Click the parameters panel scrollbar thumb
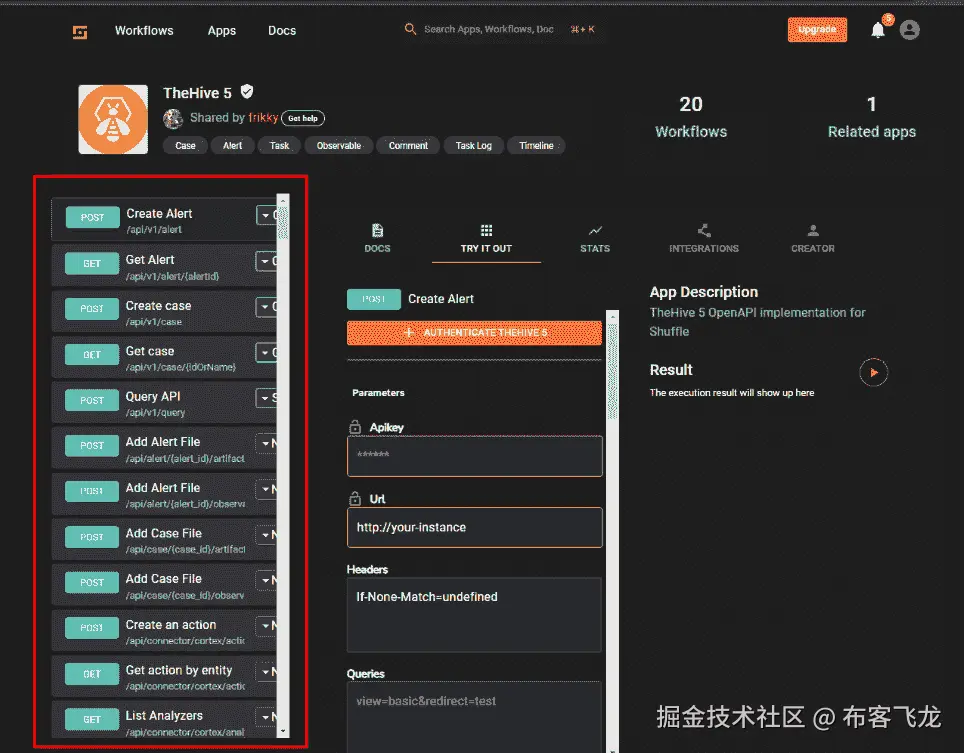Screen dimensions: 964x753 click(x=612, y=371)
